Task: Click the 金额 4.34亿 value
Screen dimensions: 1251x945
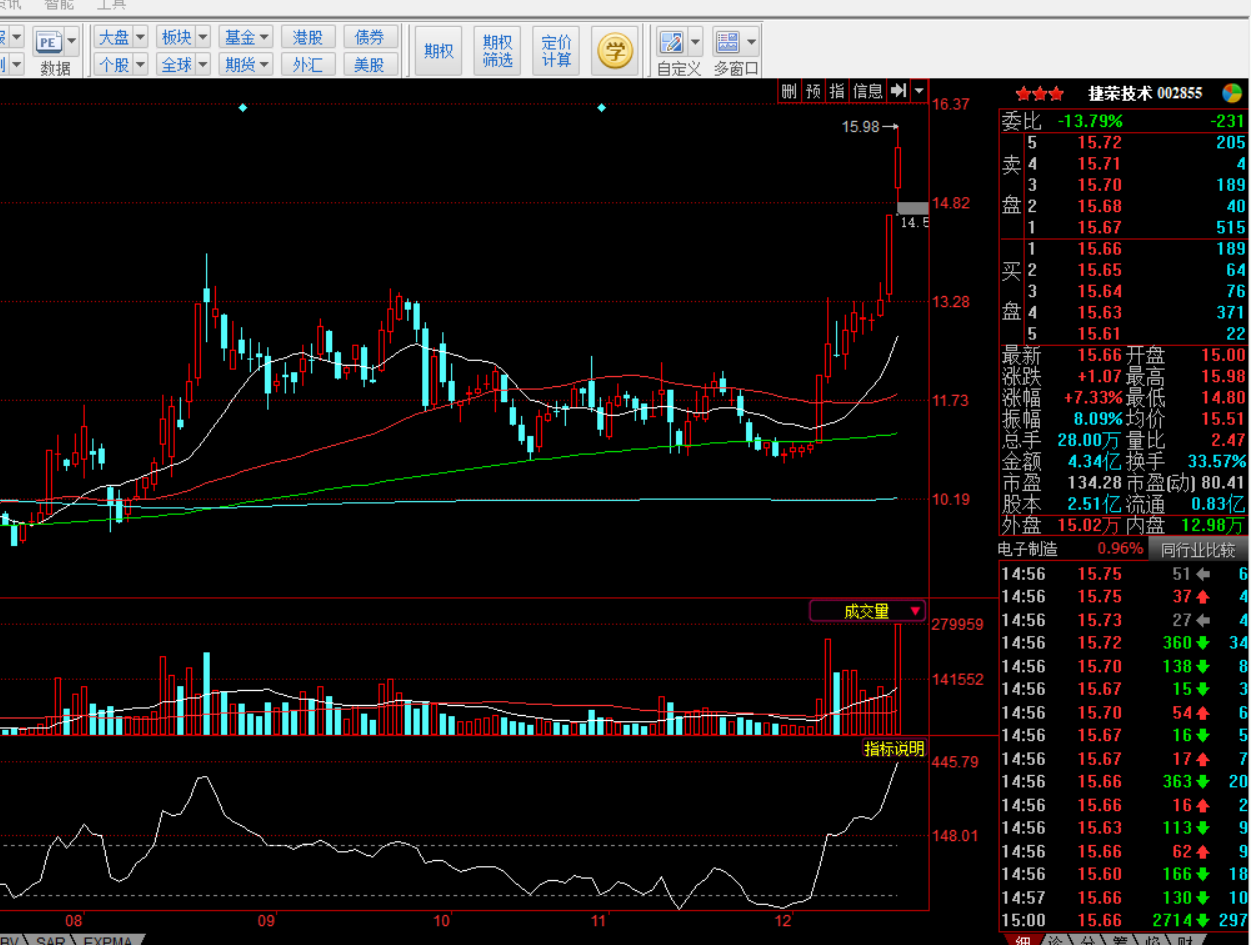Action: (1096, 461)
